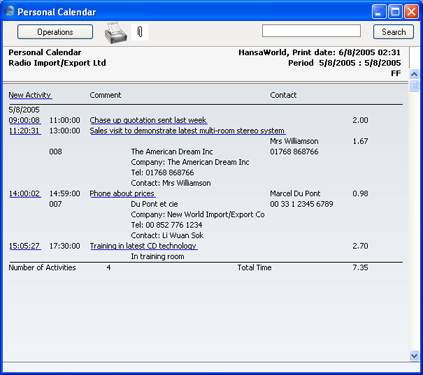
Task: Open attachments via the paperclip icon
Action: click(x=140, y=32)
